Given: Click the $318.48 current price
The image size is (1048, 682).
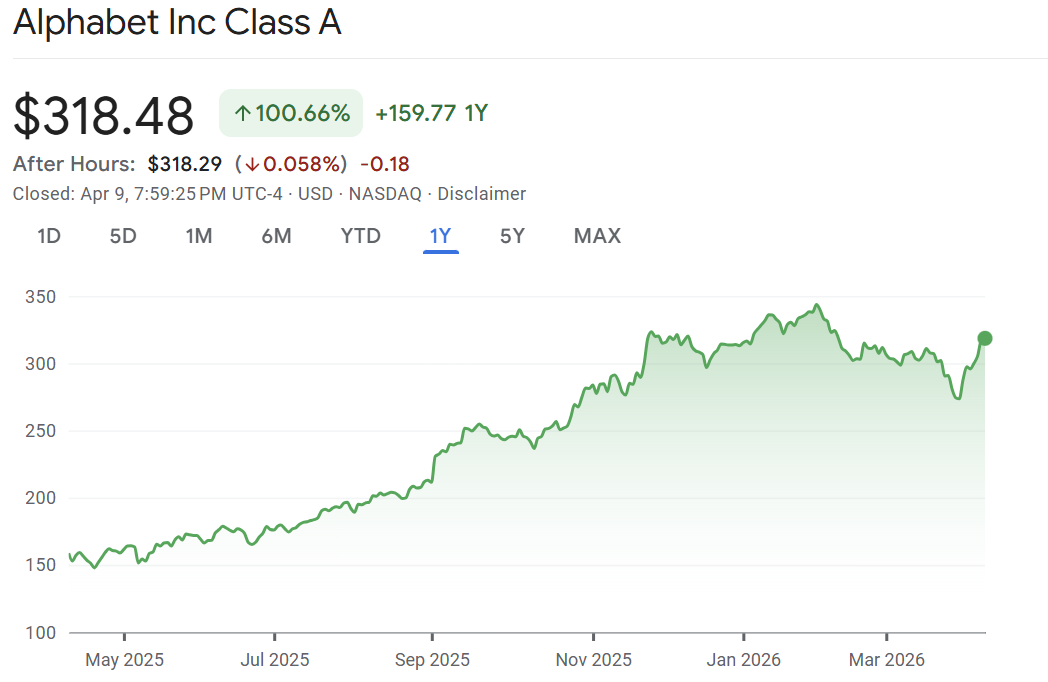Looking at the screenshot, I should pyautogui.click(x=103, y=116).
